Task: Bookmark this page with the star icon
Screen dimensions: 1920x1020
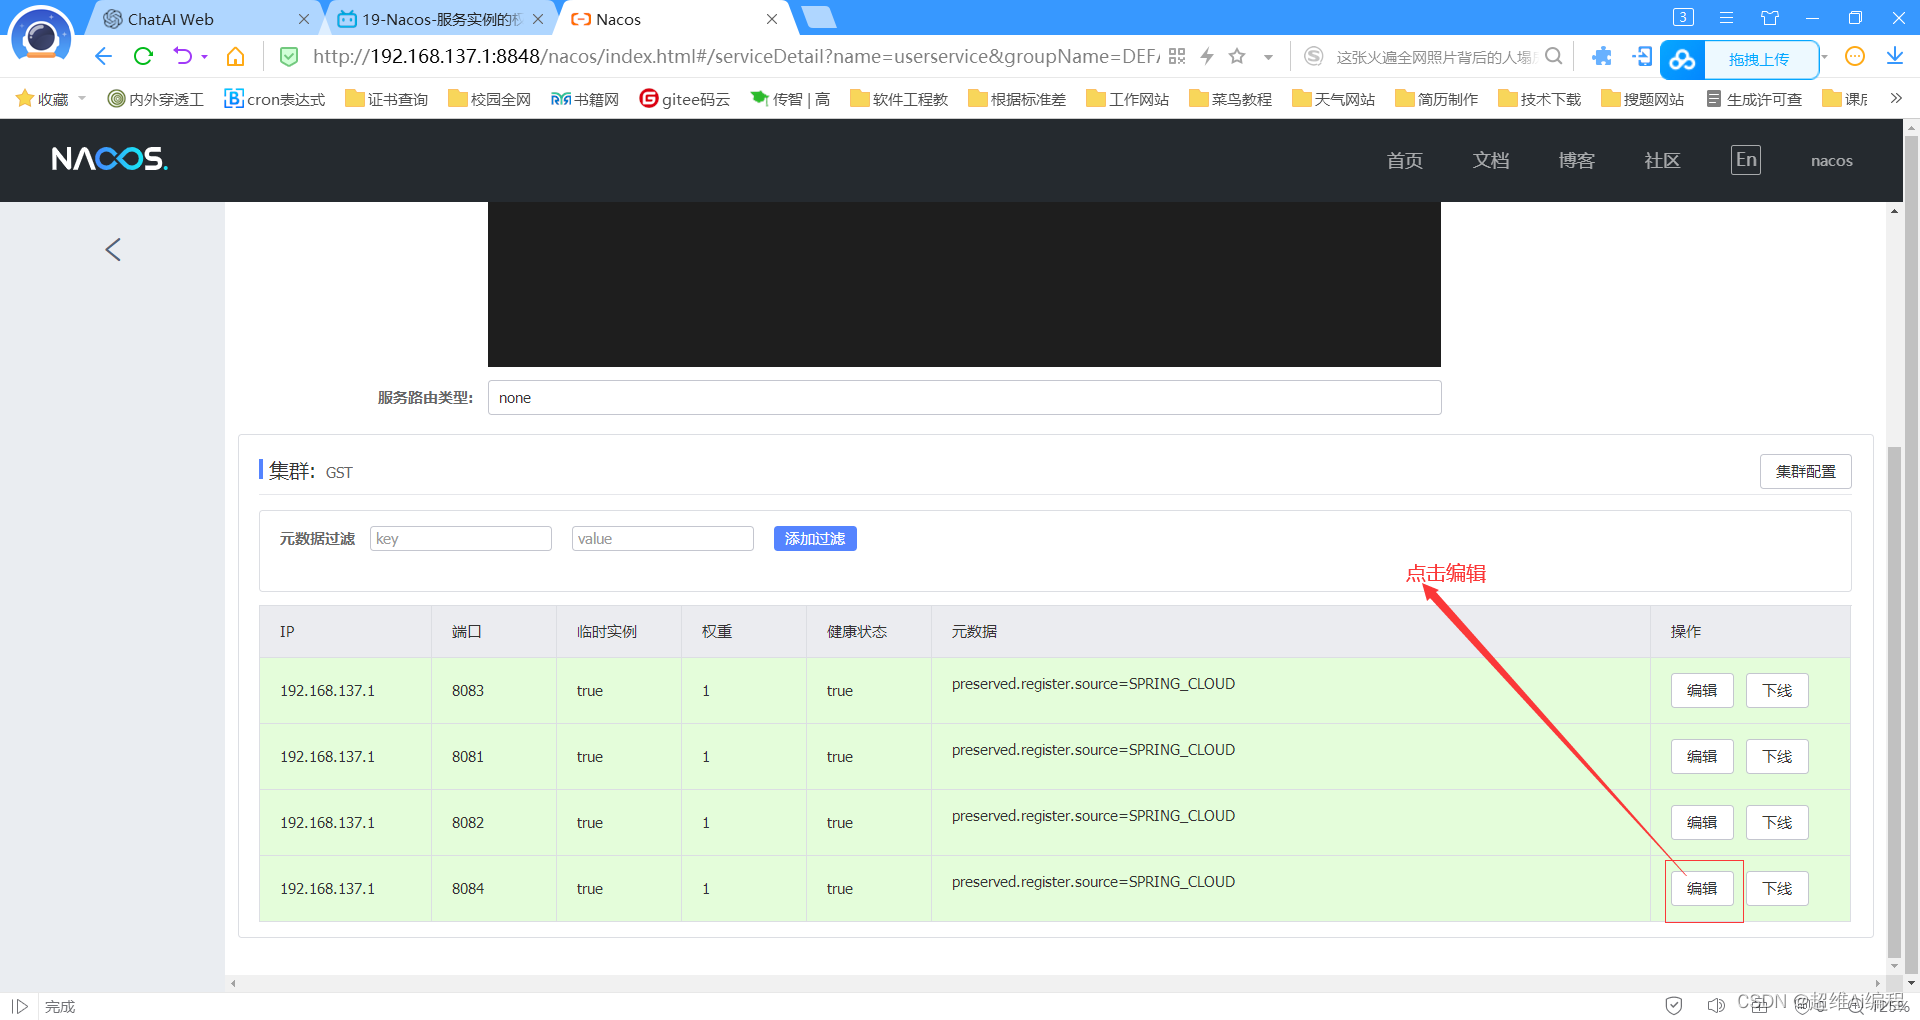Action: click(1237, 56)
